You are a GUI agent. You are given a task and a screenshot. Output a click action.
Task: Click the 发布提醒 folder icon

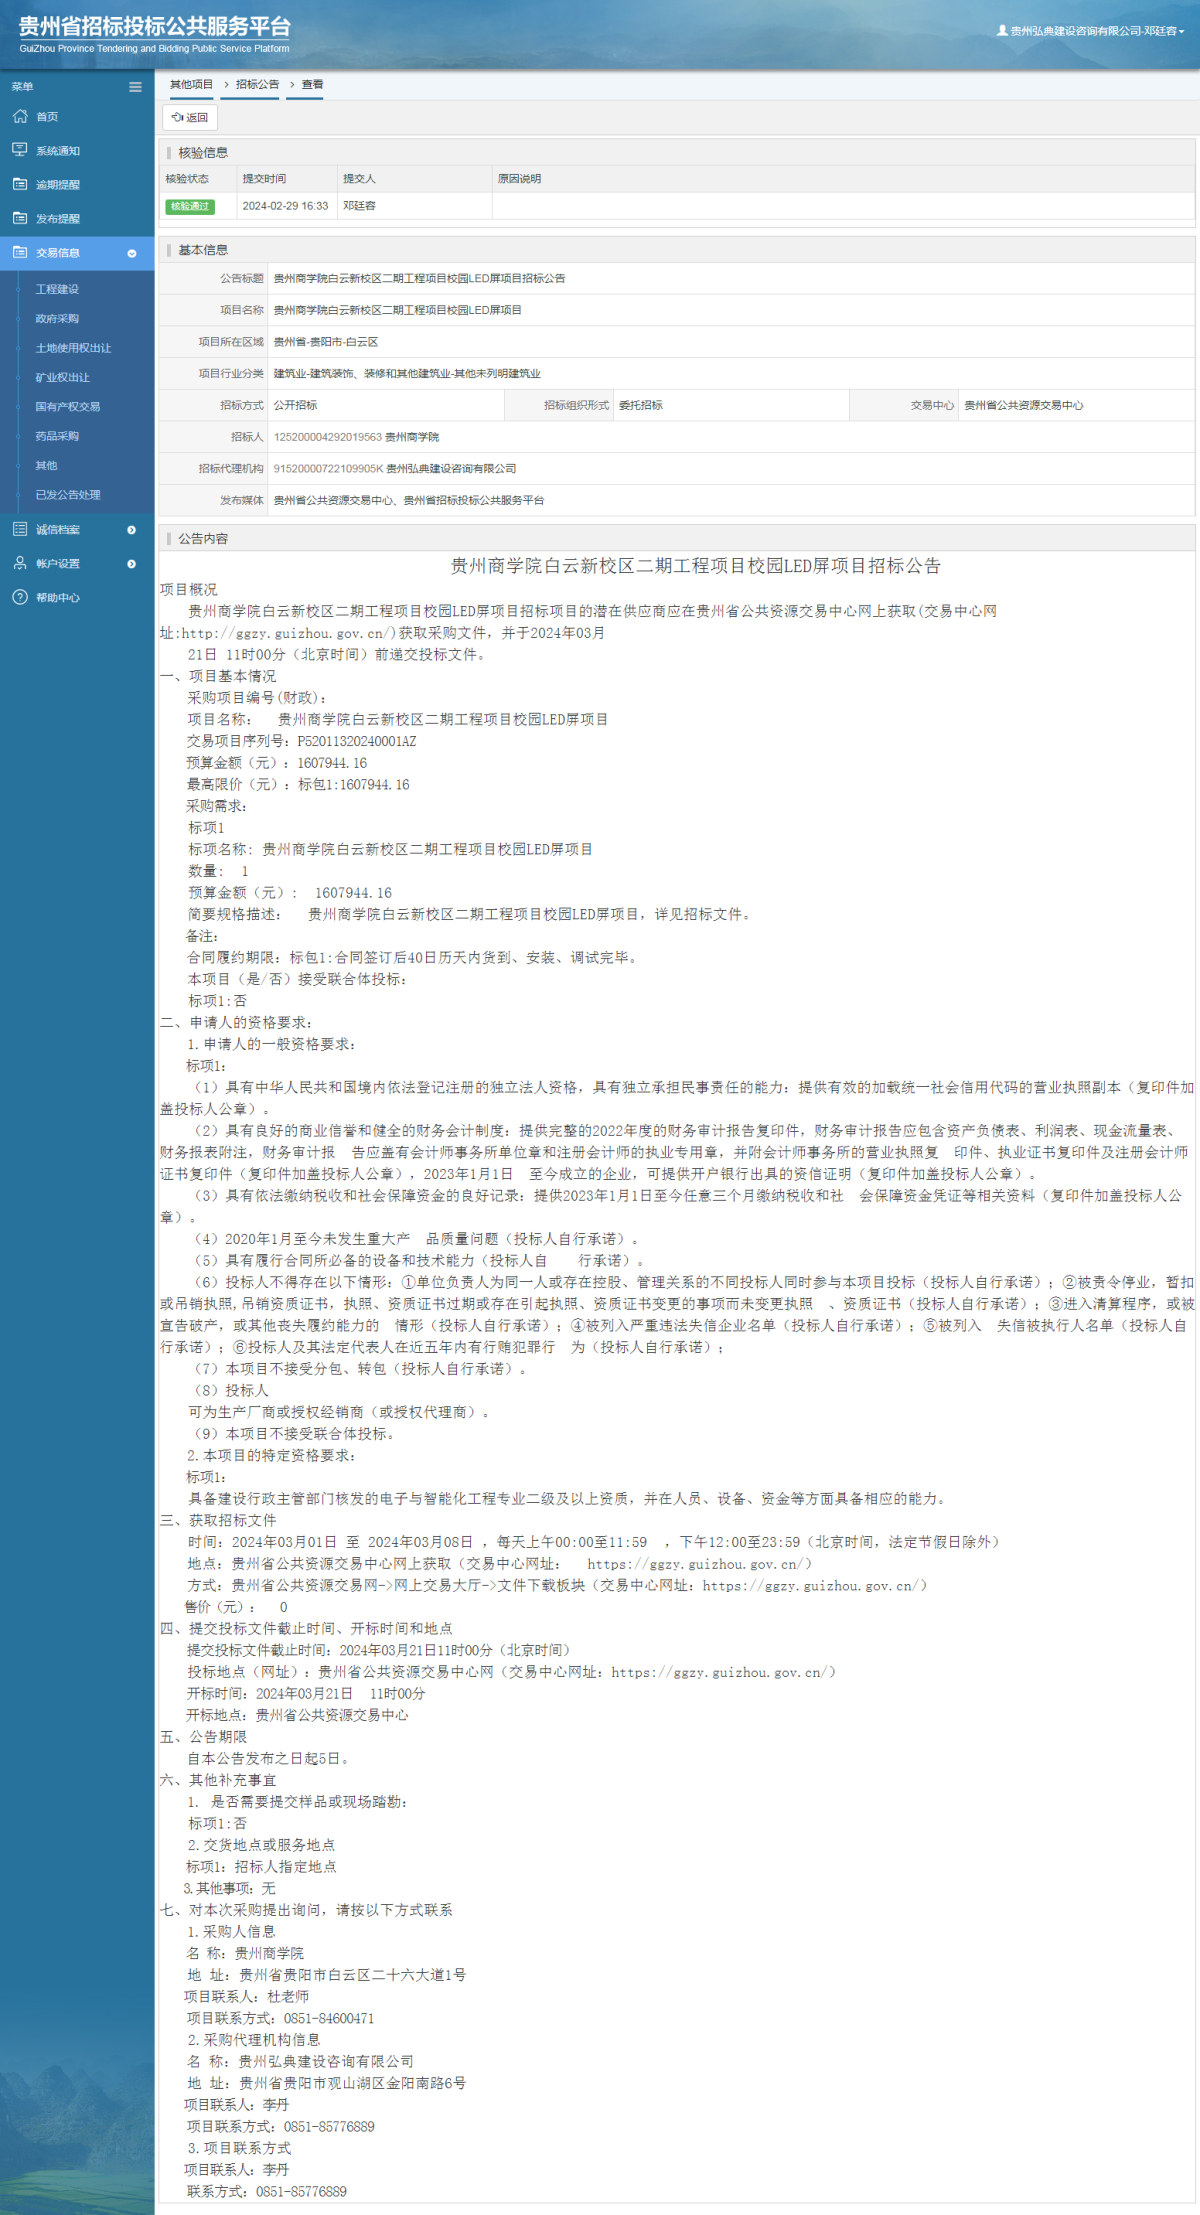click(20, 218)
